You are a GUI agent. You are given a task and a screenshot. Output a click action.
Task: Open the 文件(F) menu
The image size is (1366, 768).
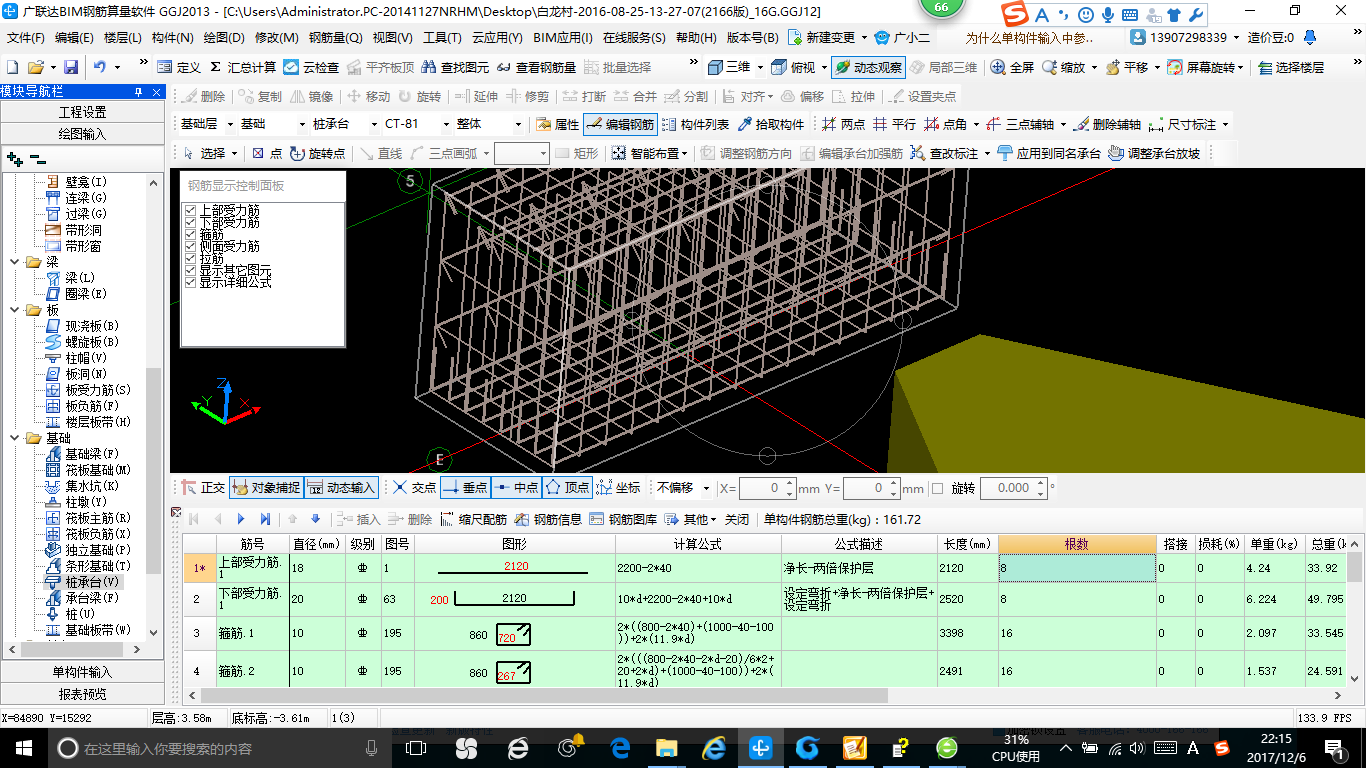26,38
